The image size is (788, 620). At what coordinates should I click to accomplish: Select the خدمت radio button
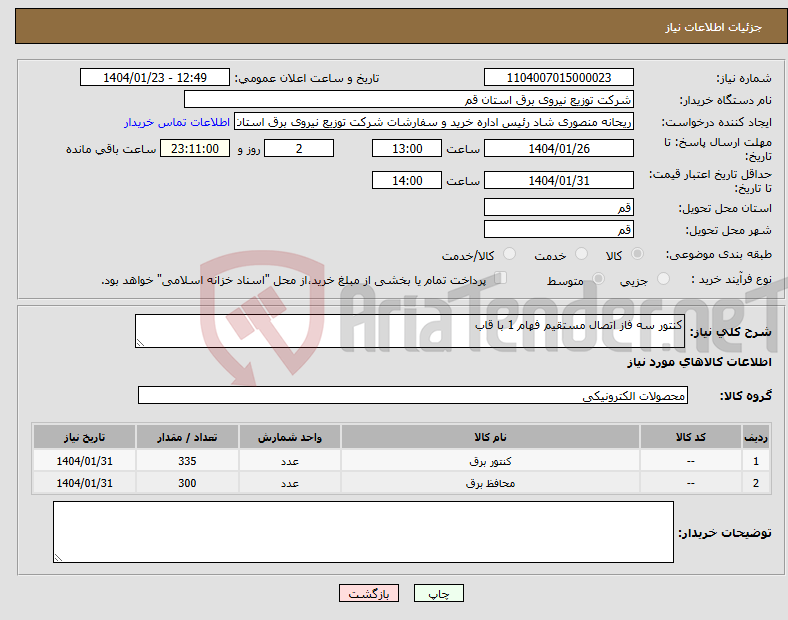581,254
